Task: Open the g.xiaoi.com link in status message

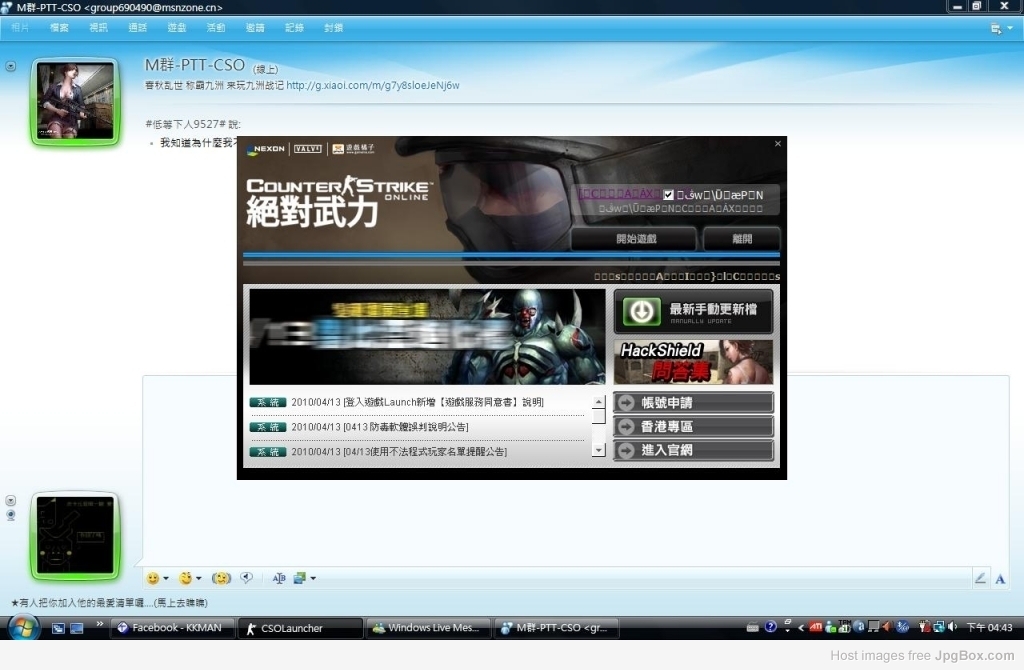Action: (373, 86)
